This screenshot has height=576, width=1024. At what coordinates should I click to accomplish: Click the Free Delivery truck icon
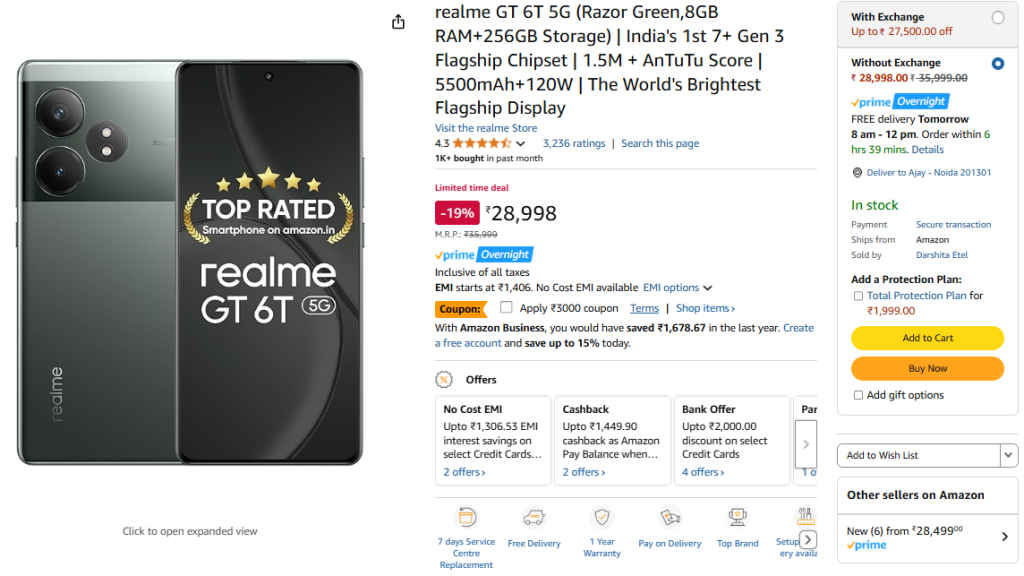point(534,517)
